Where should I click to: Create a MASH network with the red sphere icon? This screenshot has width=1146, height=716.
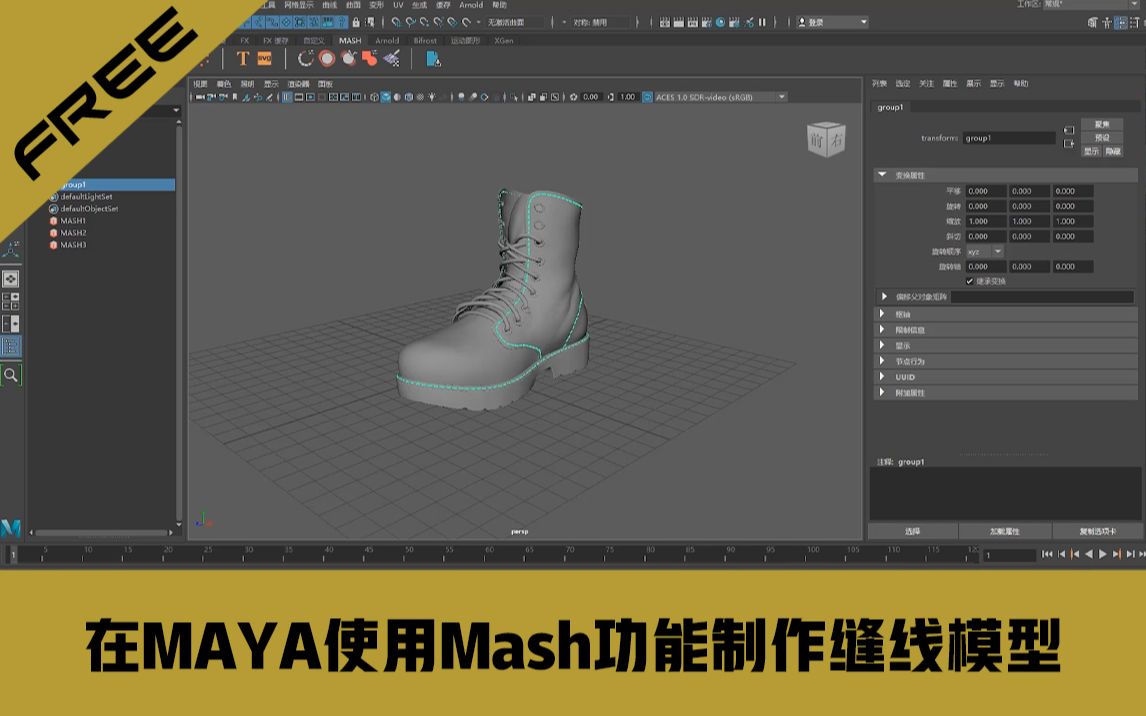pyautogui.click(x=327, y=58)
